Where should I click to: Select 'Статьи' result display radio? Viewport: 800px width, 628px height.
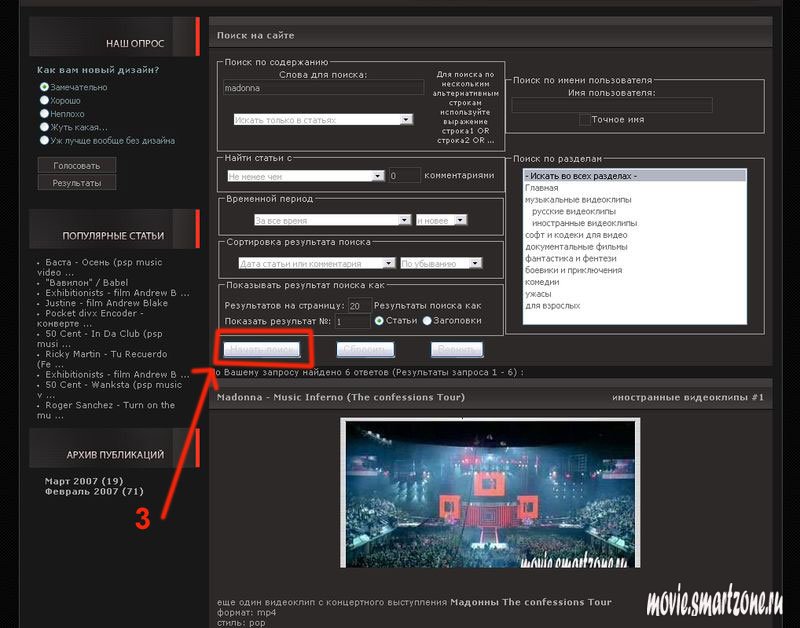[x=379, y=321]
